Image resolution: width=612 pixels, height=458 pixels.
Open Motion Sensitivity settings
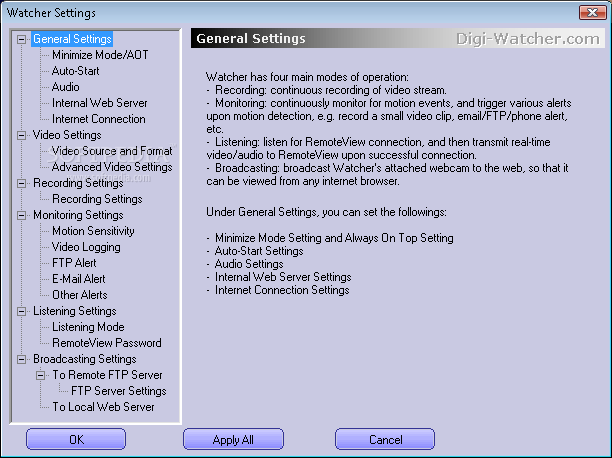click(93, 231)
